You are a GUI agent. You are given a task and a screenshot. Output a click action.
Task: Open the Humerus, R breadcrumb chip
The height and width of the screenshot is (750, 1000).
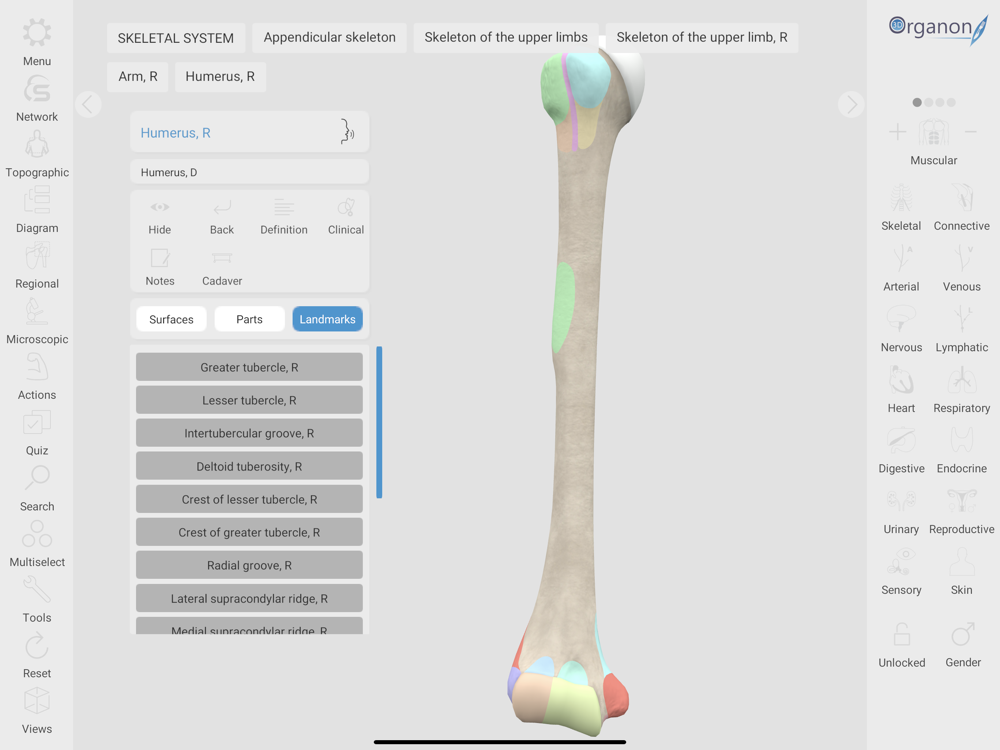coord(220,77)
